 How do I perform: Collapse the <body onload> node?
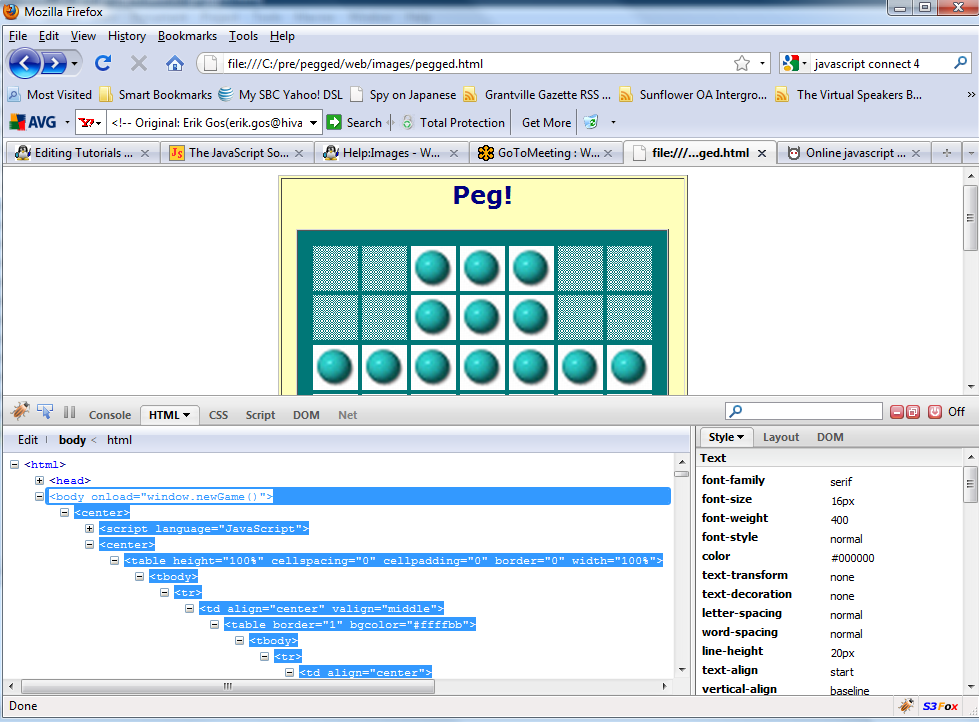click(x=39, y=497)
